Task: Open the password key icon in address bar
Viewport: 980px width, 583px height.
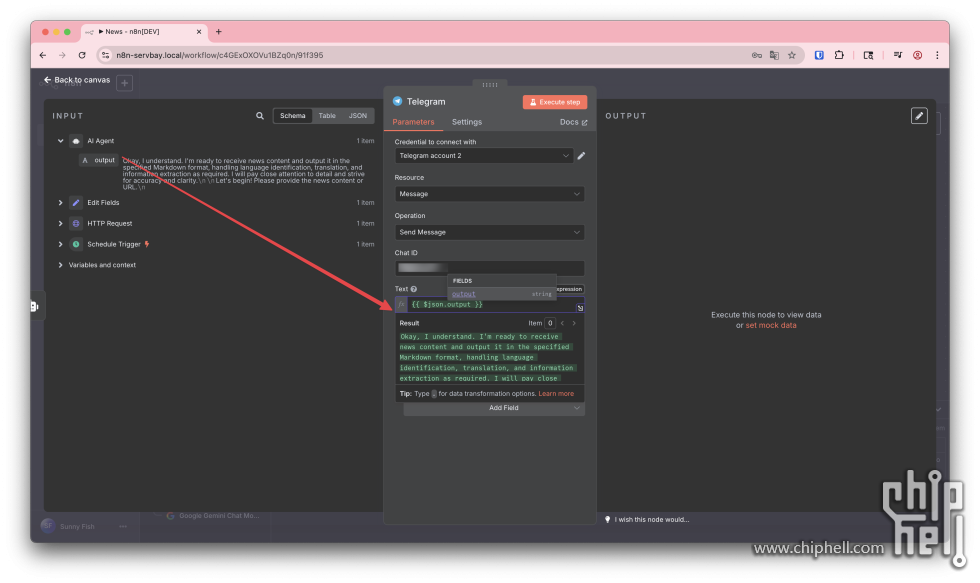Action: click(x=756, y=55)
